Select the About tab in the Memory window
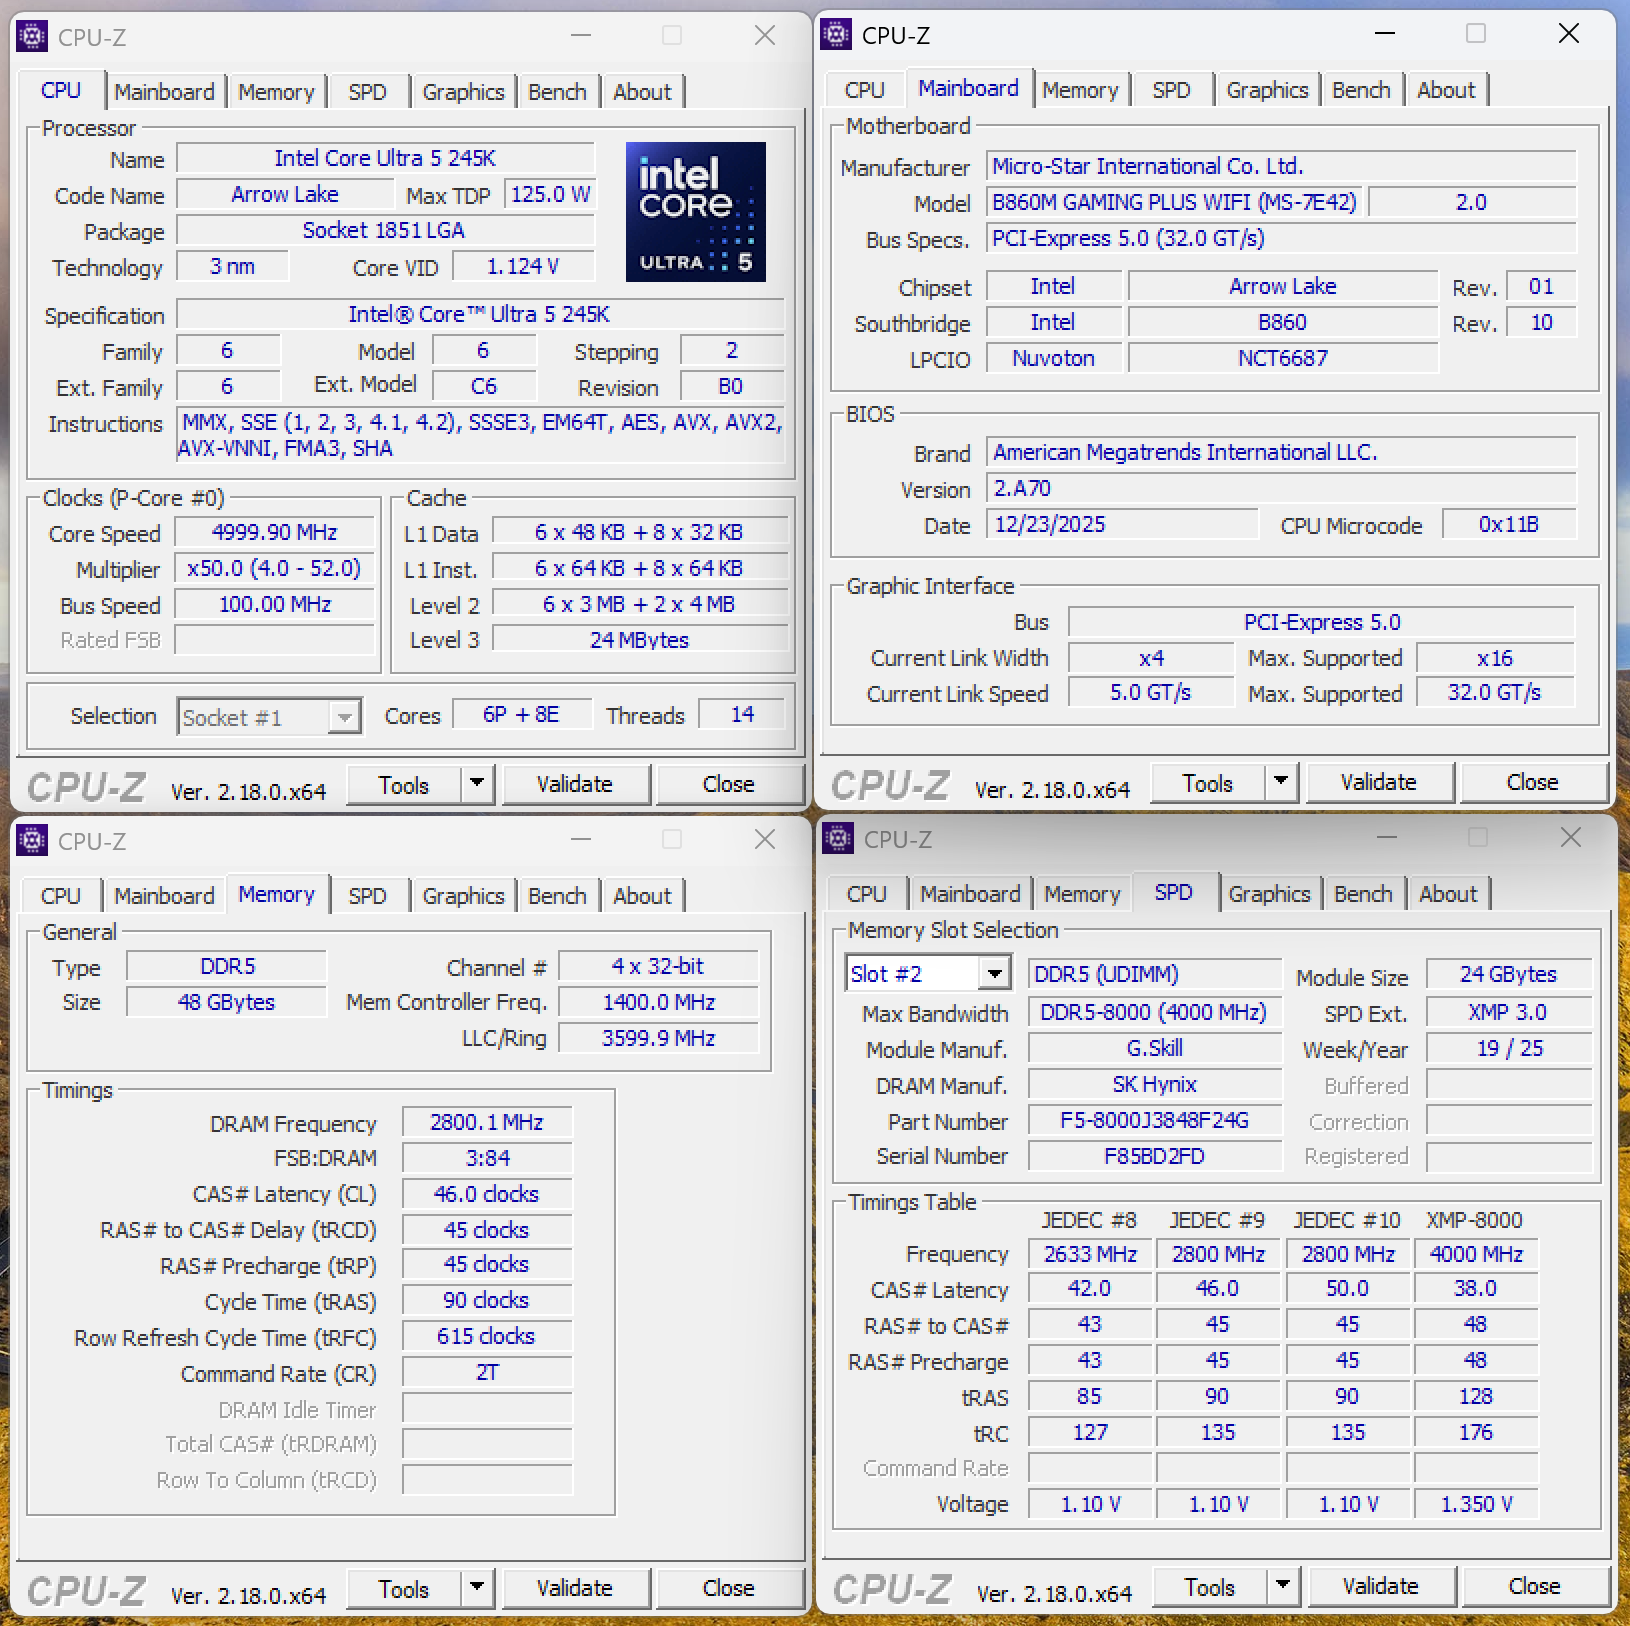 [642, 896]
